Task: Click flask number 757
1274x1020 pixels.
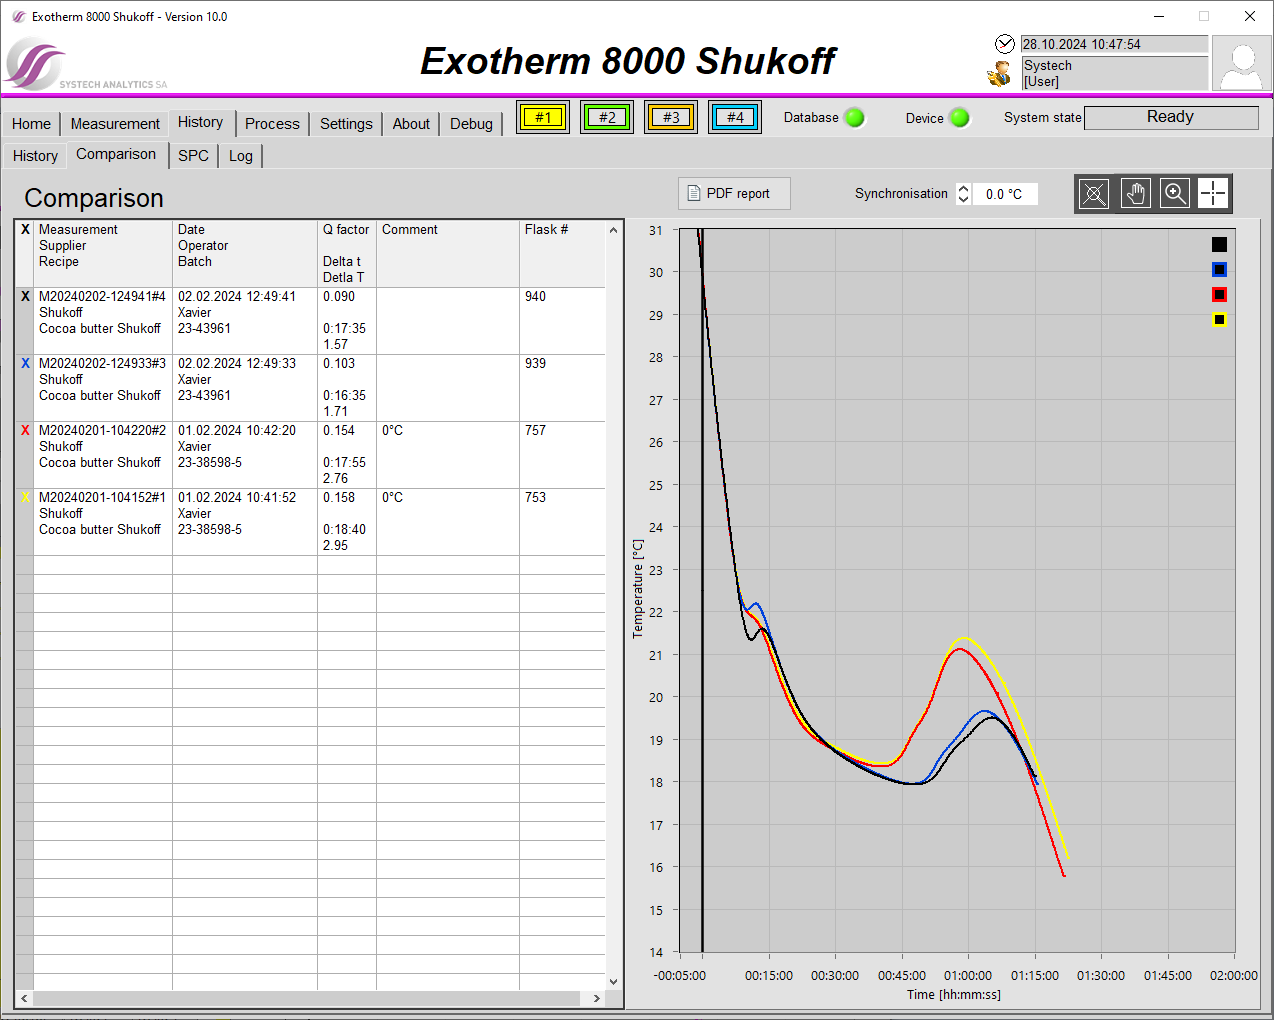Action: (536, 431)
